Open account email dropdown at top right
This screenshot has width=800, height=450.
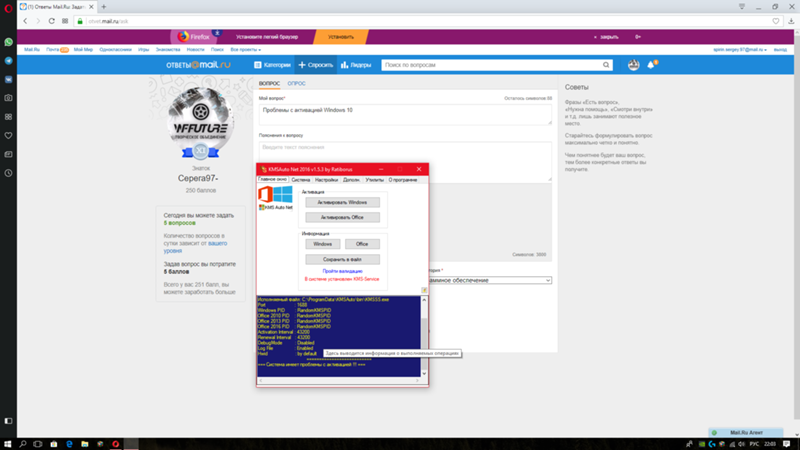(739, 49)
